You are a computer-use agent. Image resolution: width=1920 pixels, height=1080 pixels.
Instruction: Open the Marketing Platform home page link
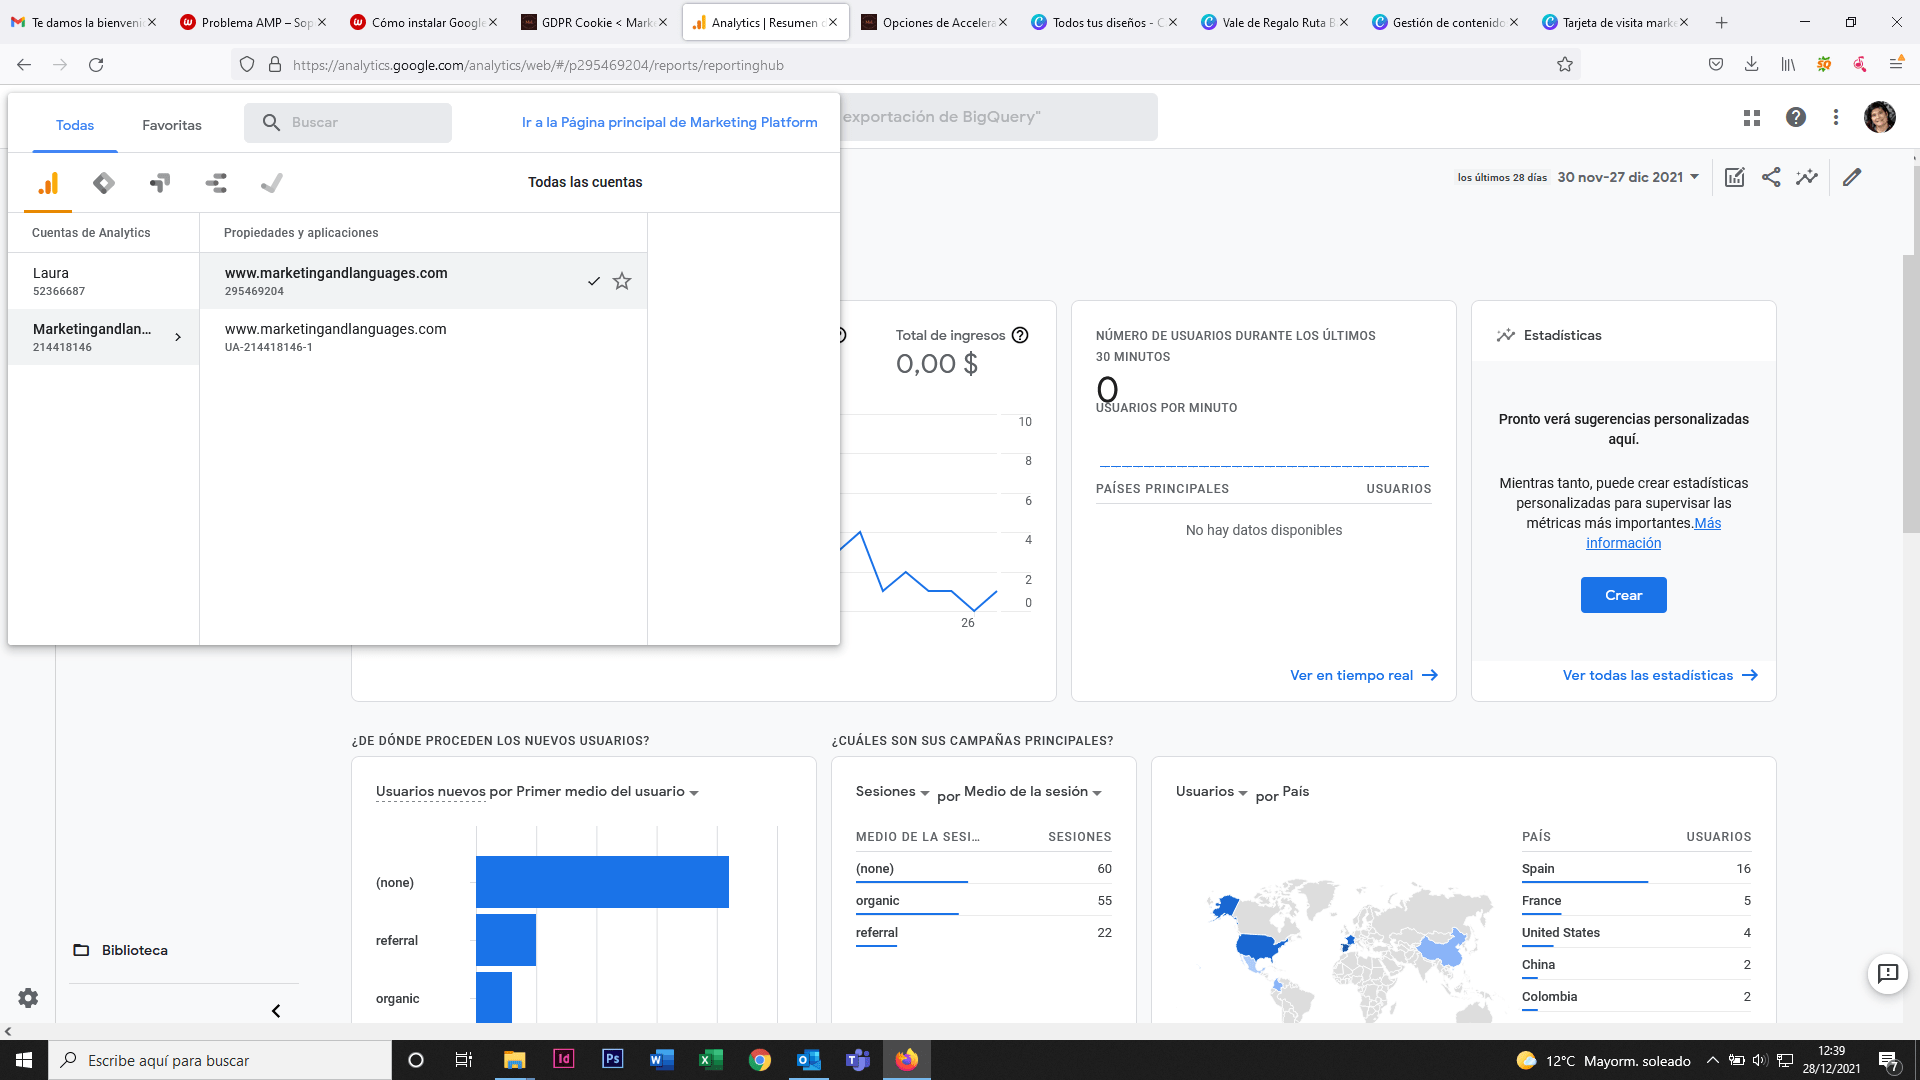tap(669, 122)
